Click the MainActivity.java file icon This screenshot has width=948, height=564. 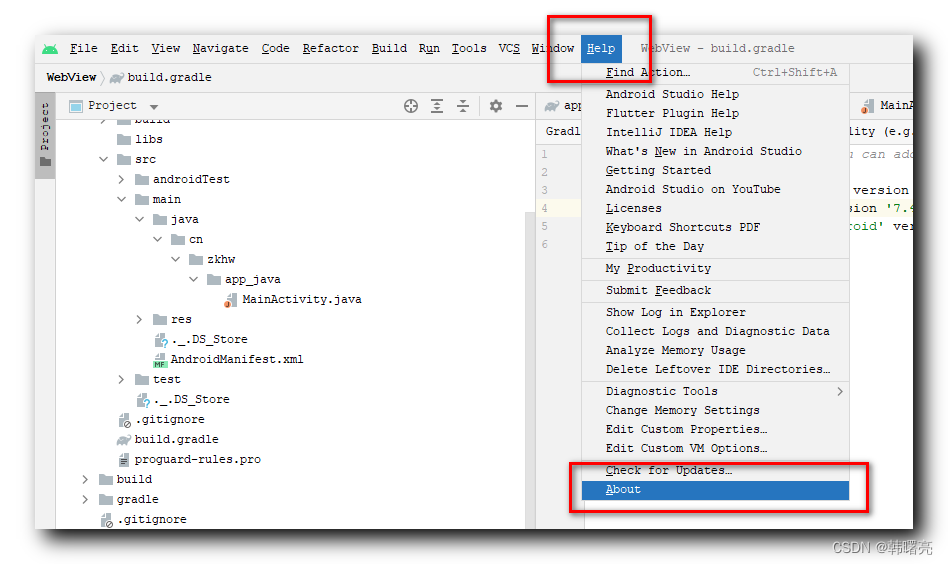230,300
